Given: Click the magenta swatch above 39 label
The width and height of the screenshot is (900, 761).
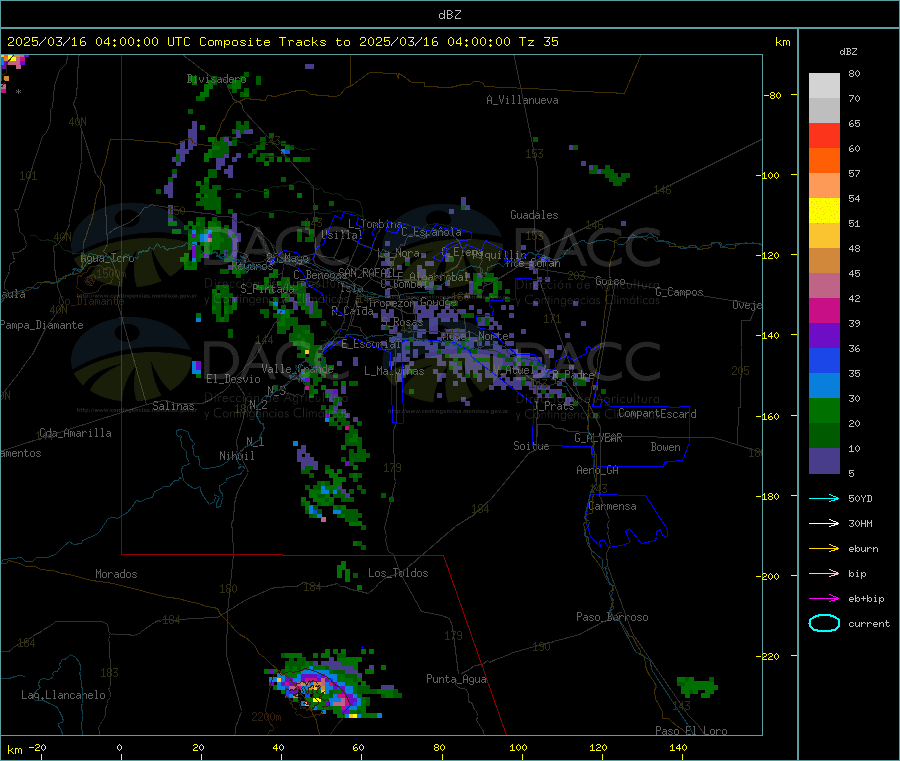Looking at the screenshot, I should point(824,310).
